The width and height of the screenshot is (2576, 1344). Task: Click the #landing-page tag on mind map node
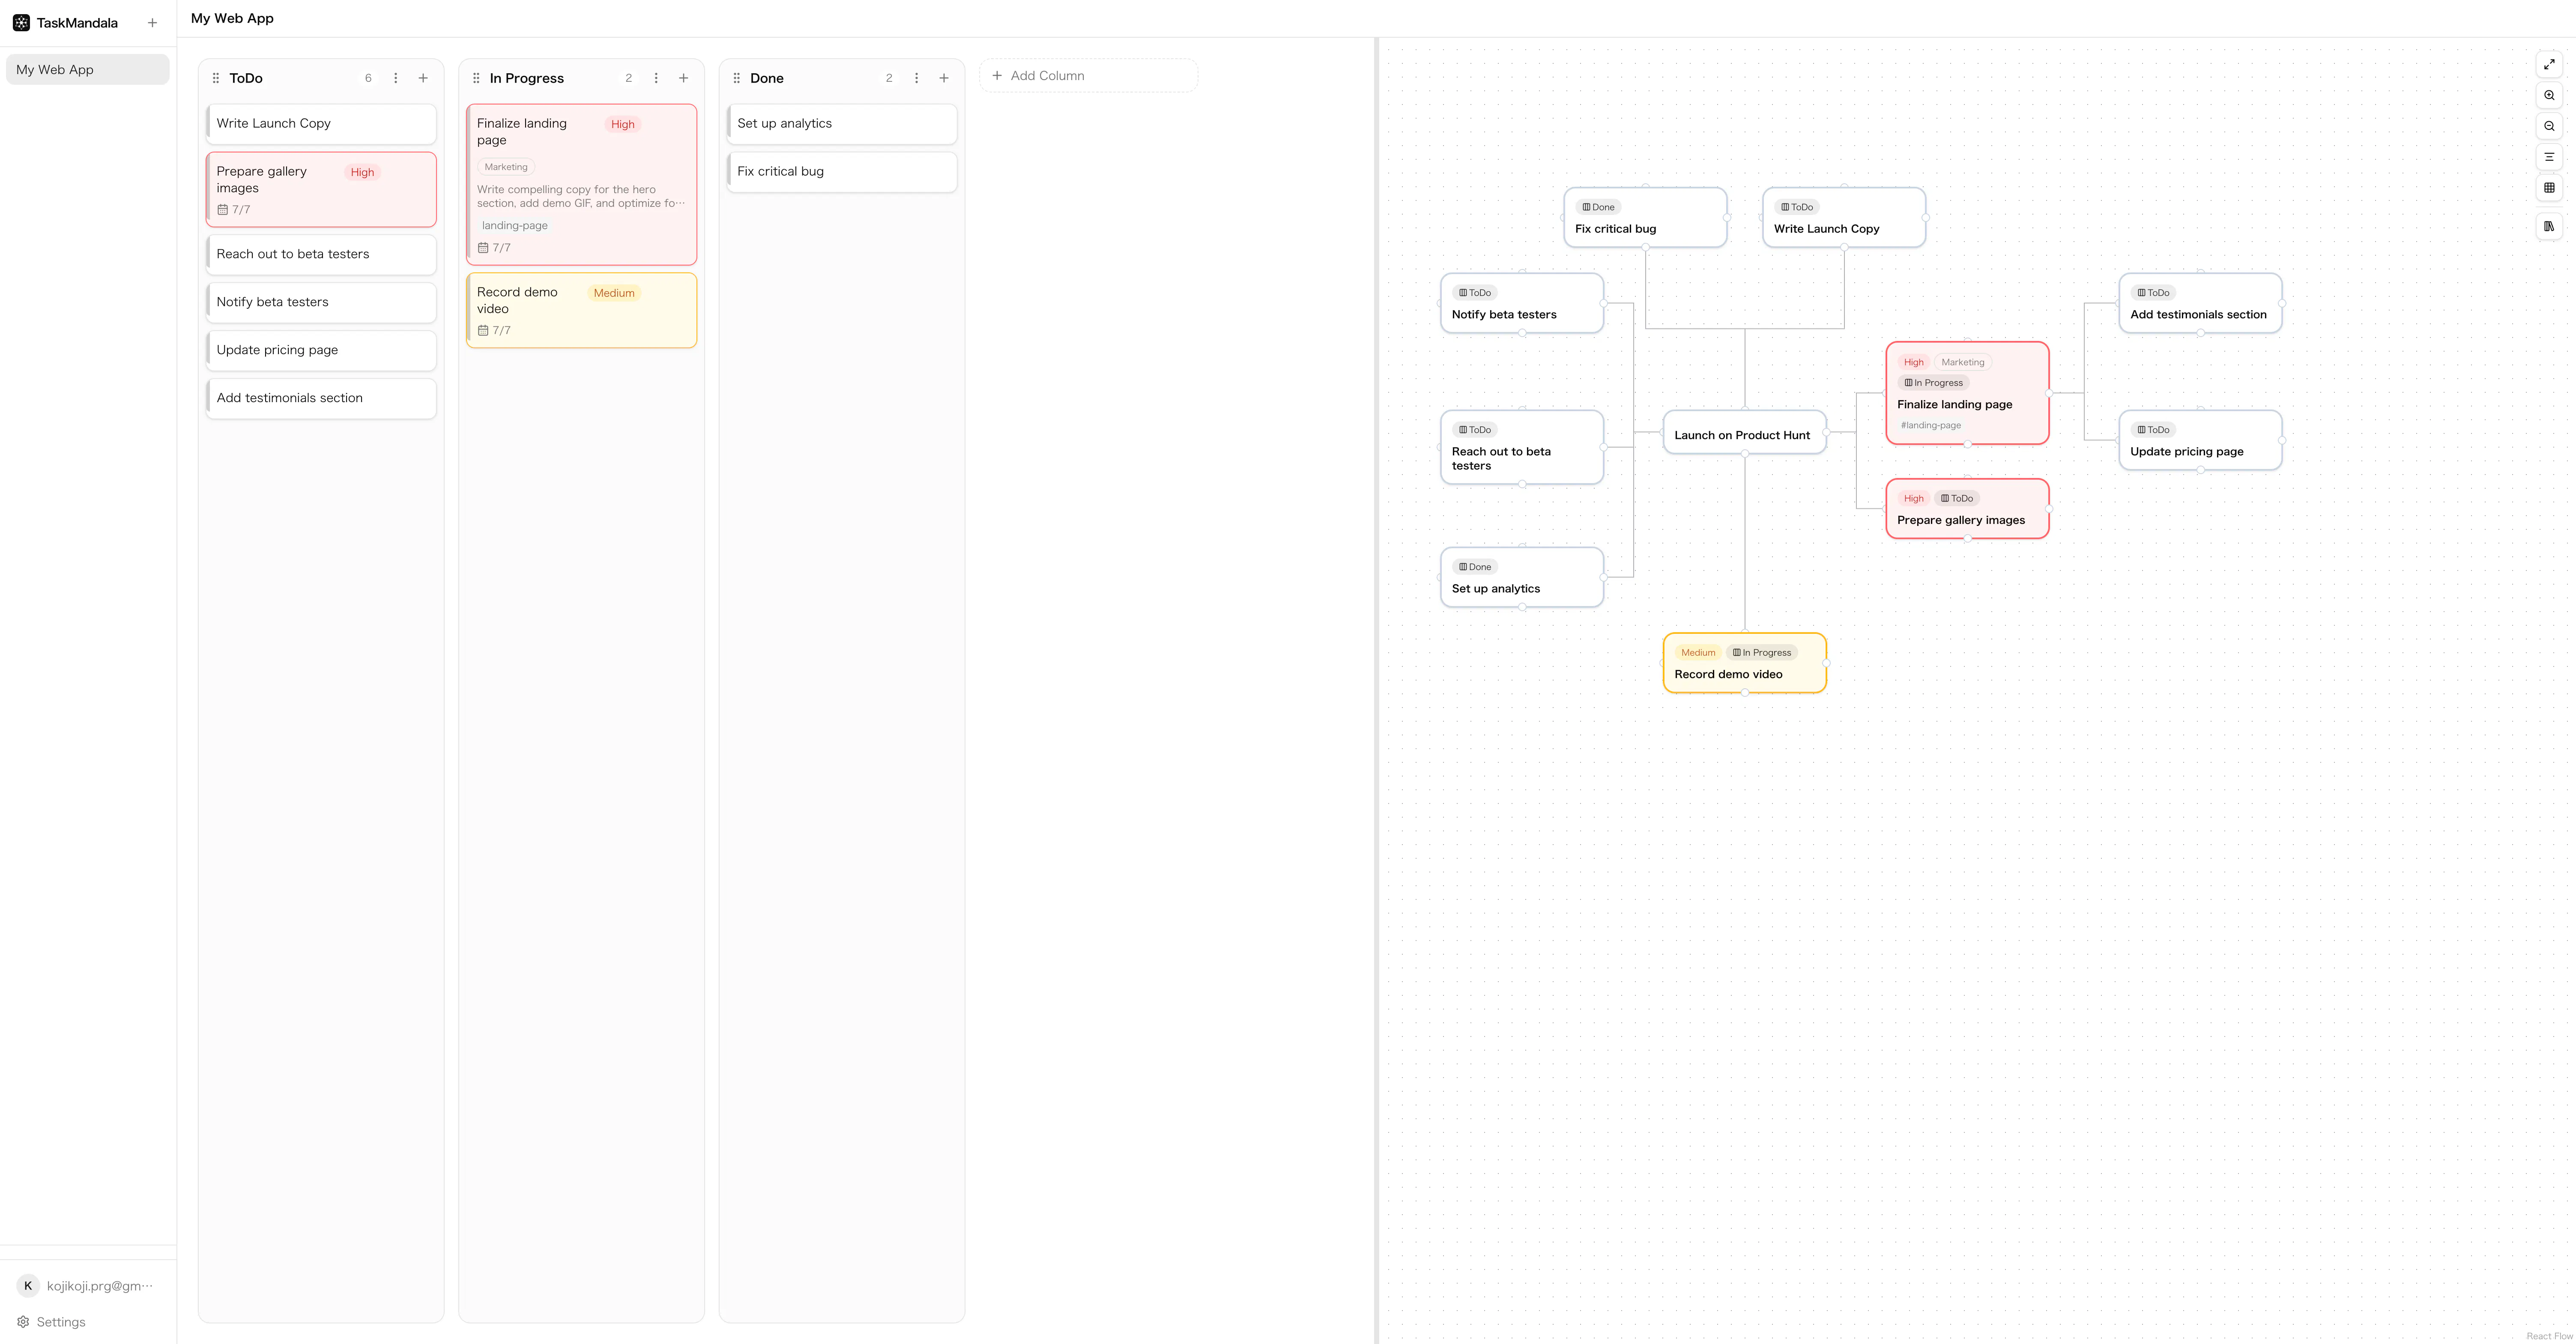pos(1930,426)
